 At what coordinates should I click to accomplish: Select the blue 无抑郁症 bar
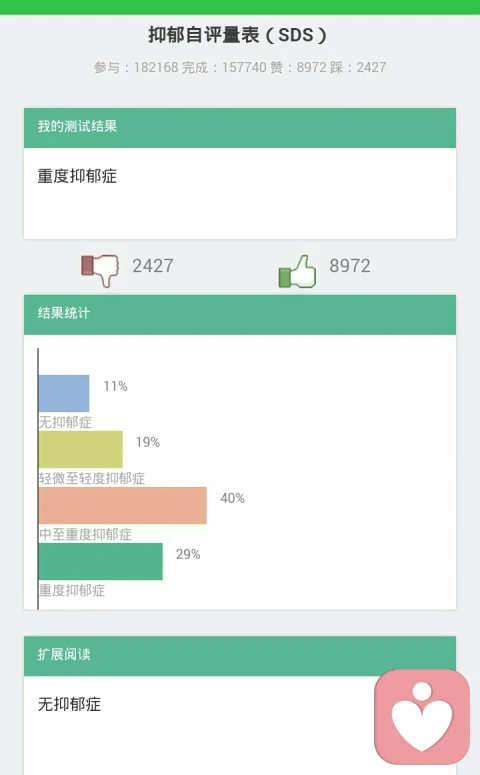click(x=64, y=393)
